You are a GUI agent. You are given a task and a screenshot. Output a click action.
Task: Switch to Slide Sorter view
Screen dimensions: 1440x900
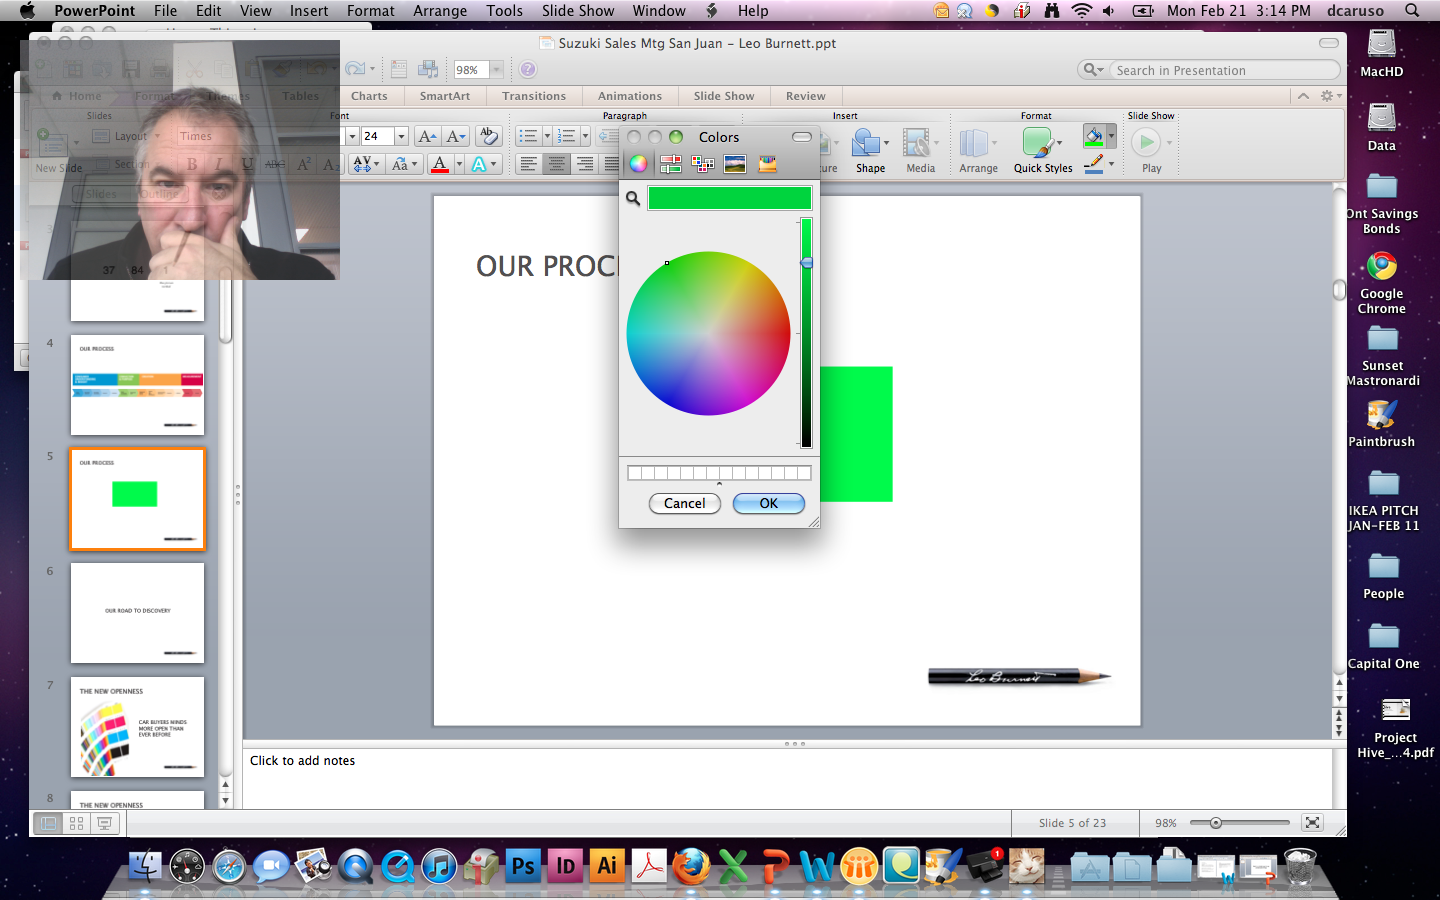point(76,823)
